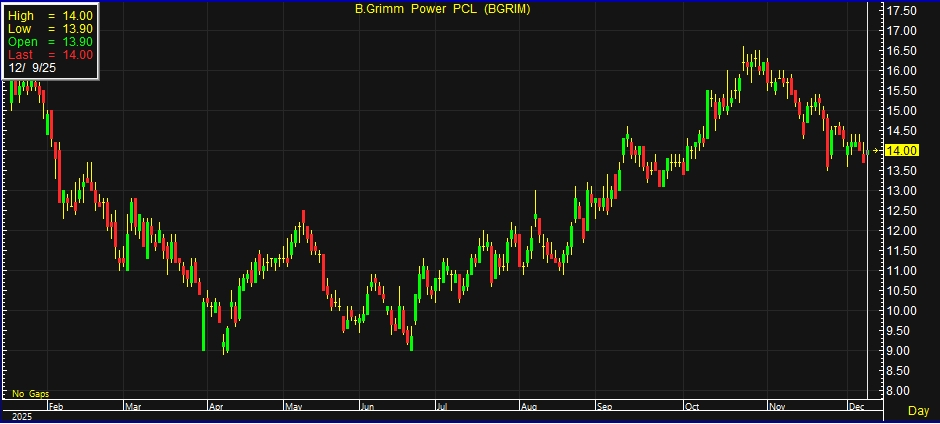Viewport: 940px width, 424px height.
Task: Click the 16.50 price axis label
Action: [903, 50]
